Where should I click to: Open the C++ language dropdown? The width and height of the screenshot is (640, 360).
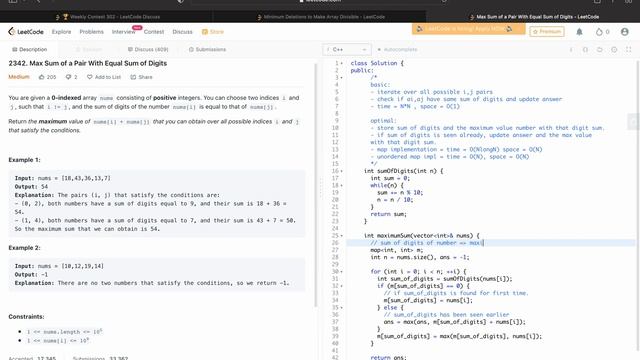point(347,49)
